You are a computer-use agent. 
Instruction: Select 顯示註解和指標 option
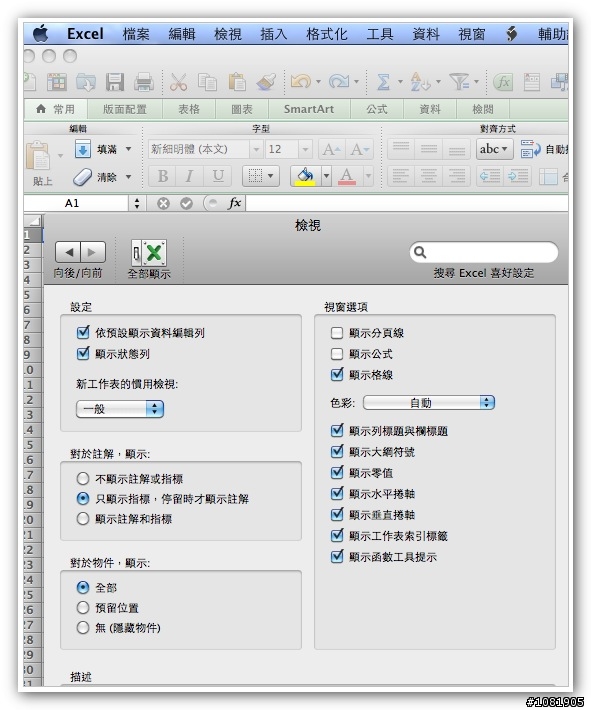(83, 518)
